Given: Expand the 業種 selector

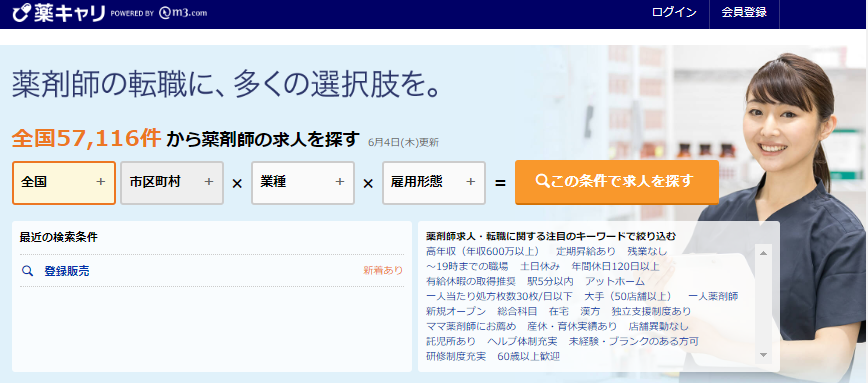Looking at the screenshot, I should [x=303, y=183].
